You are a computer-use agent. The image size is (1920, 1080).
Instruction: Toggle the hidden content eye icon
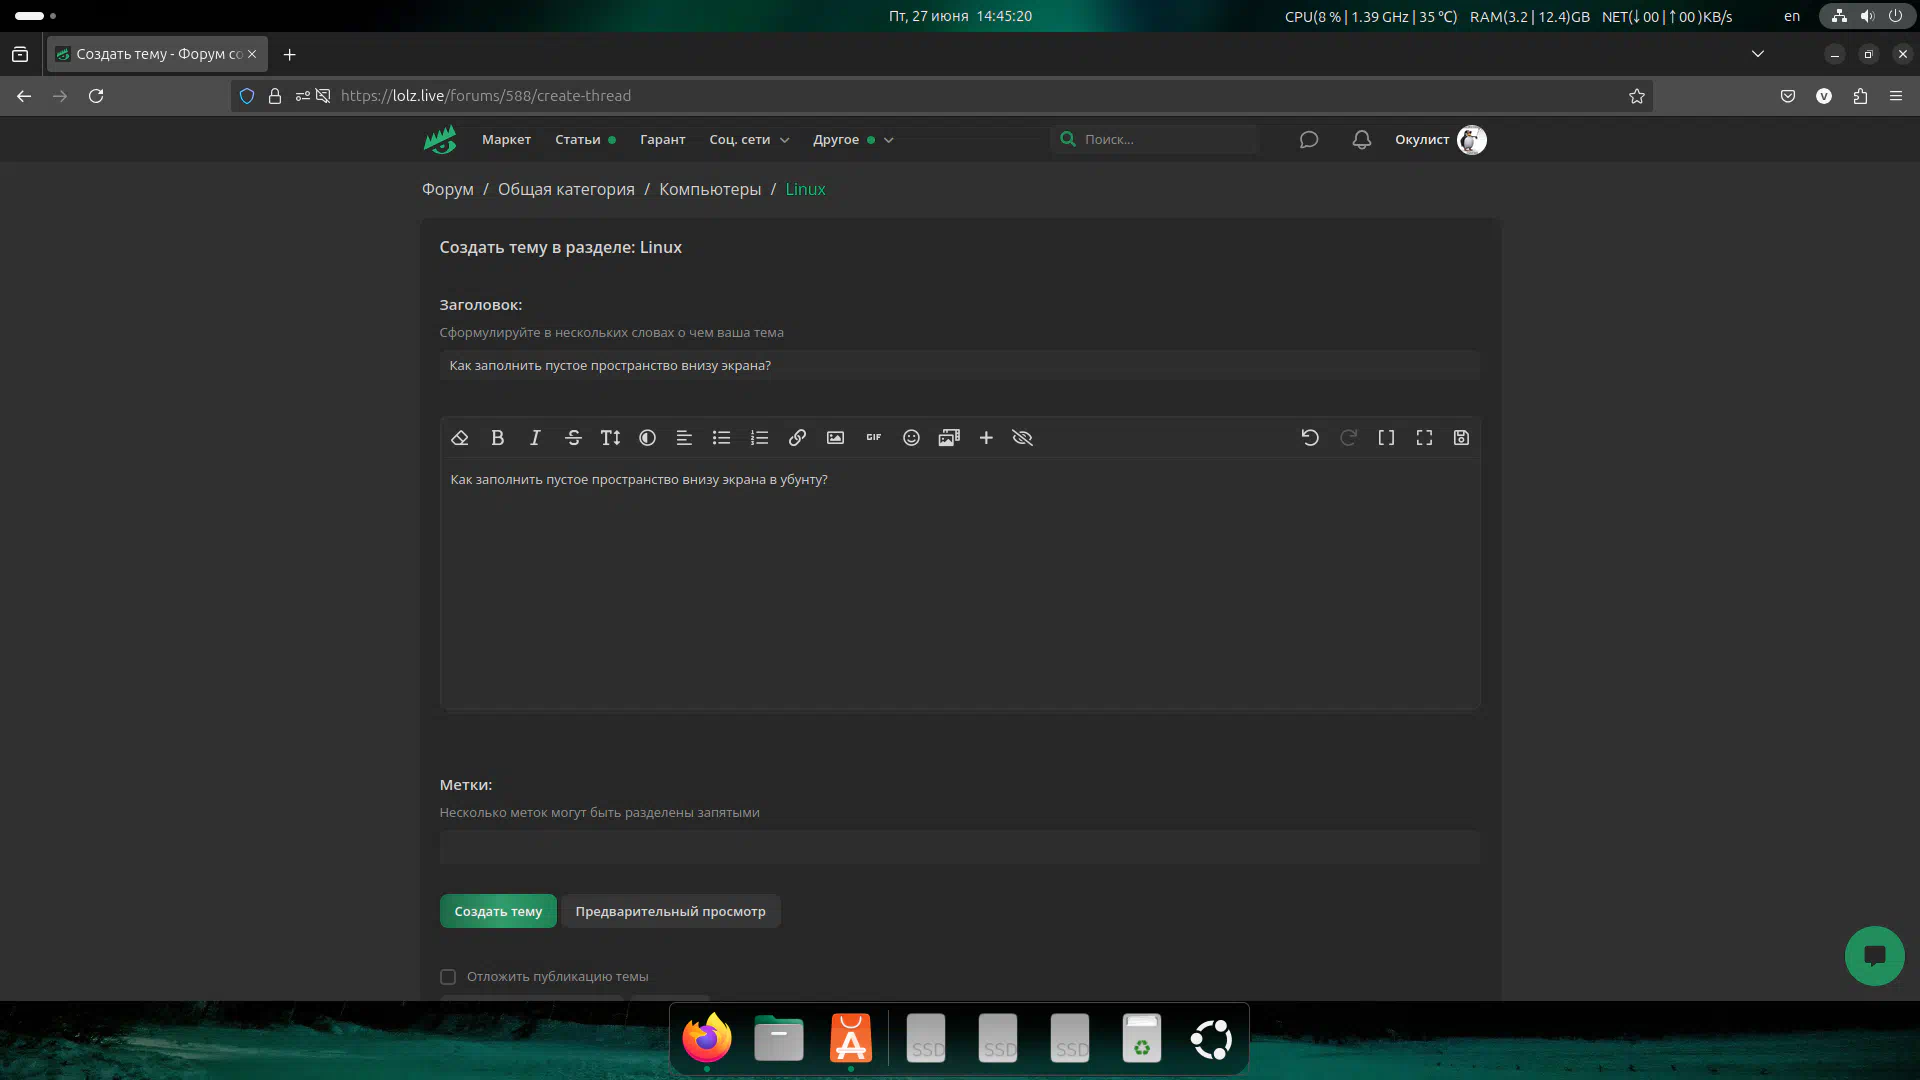(1022, 438)
